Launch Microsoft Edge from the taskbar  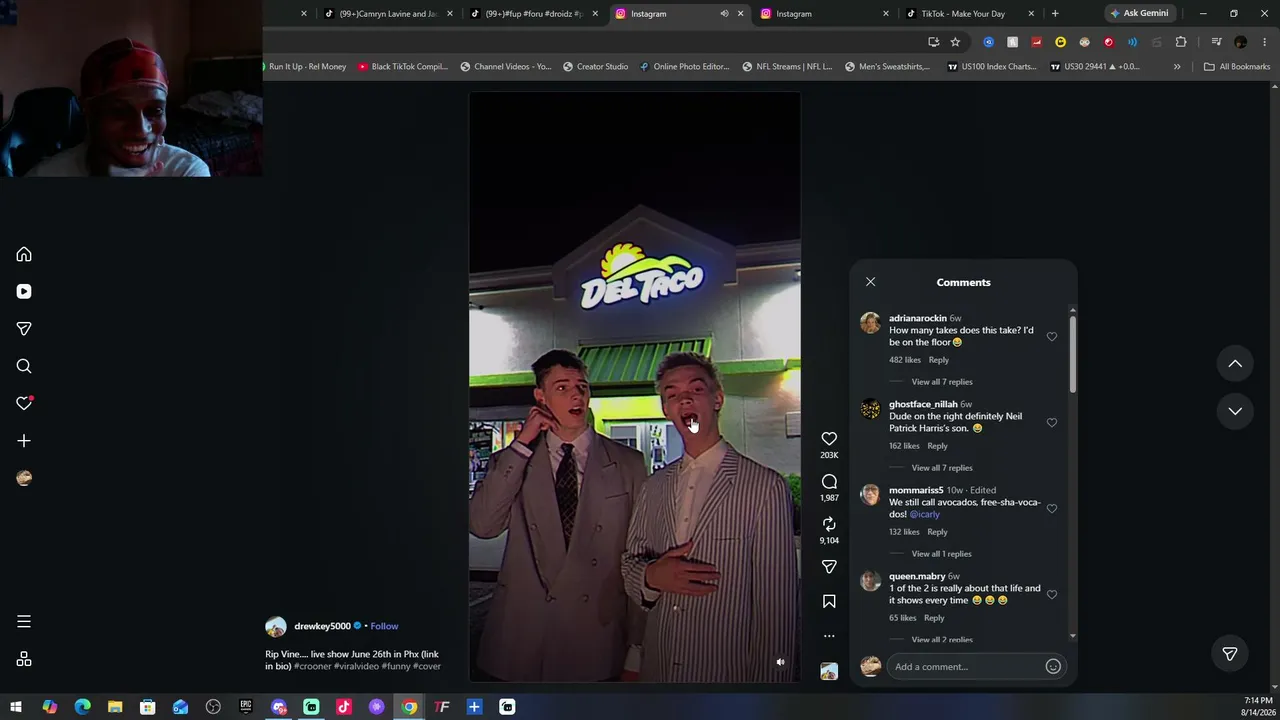click(82, 707)
